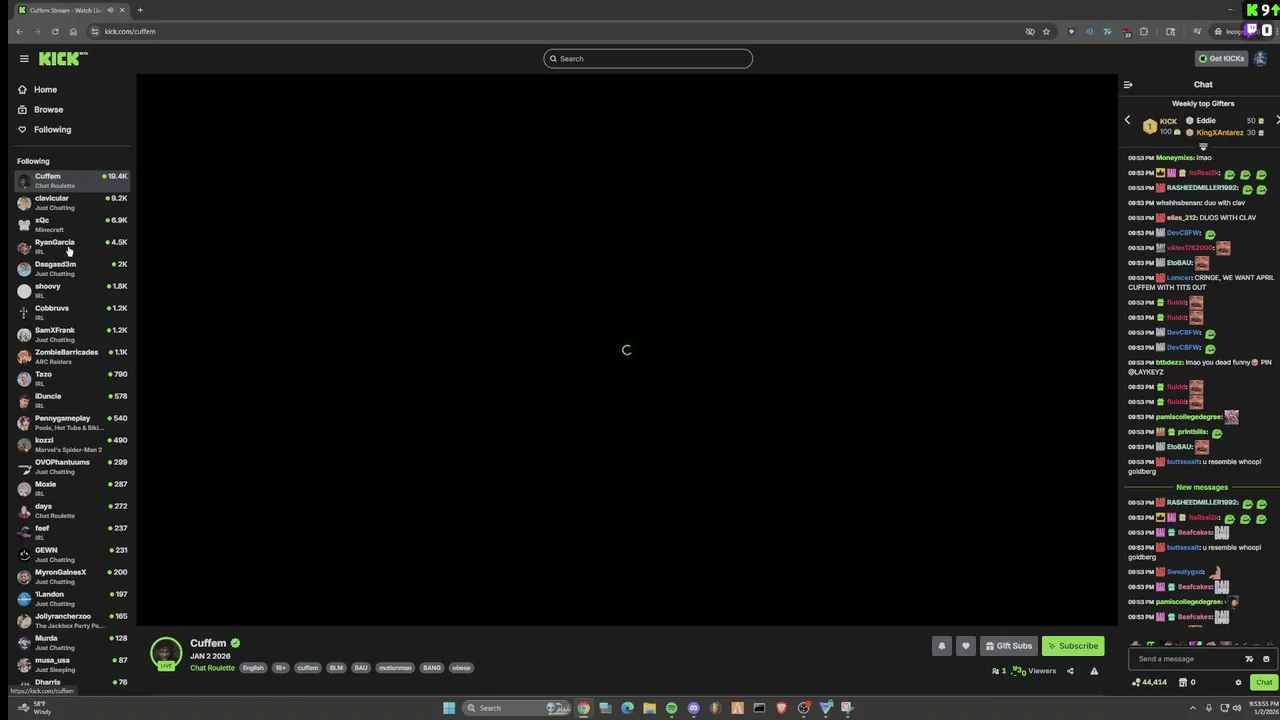Open the hamburger sidebar menu
1280x720 pixels.
pos(24,59)
